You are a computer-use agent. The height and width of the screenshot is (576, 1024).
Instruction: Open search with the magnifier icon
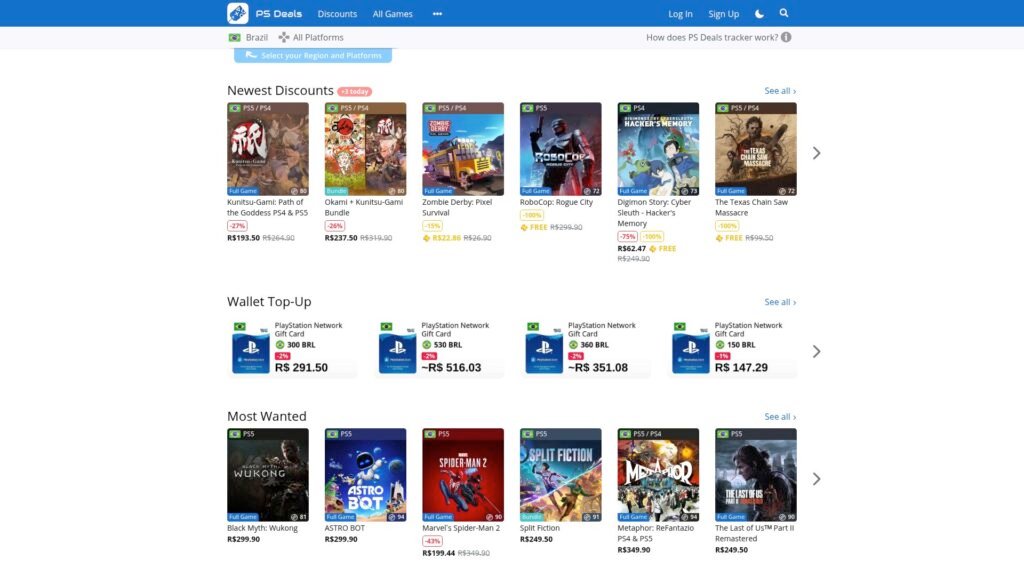(784, 13)
